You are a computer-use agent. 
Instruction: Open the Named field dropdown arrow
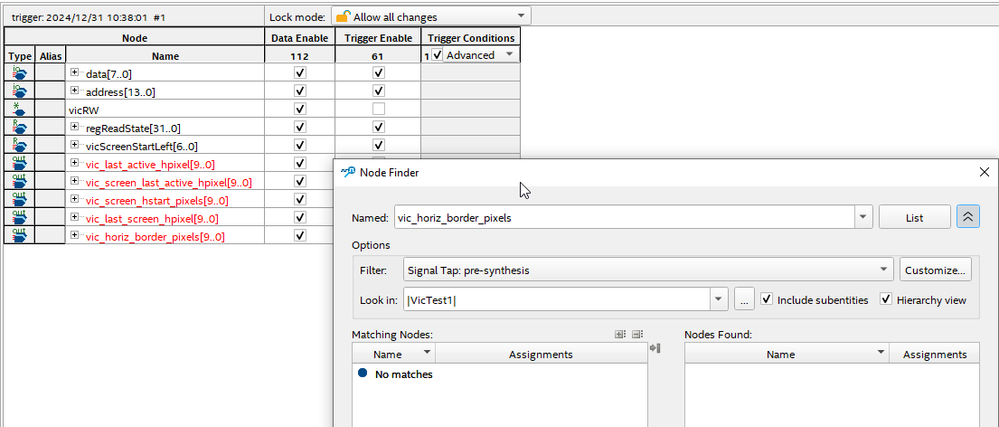click(x=863, y=217)
